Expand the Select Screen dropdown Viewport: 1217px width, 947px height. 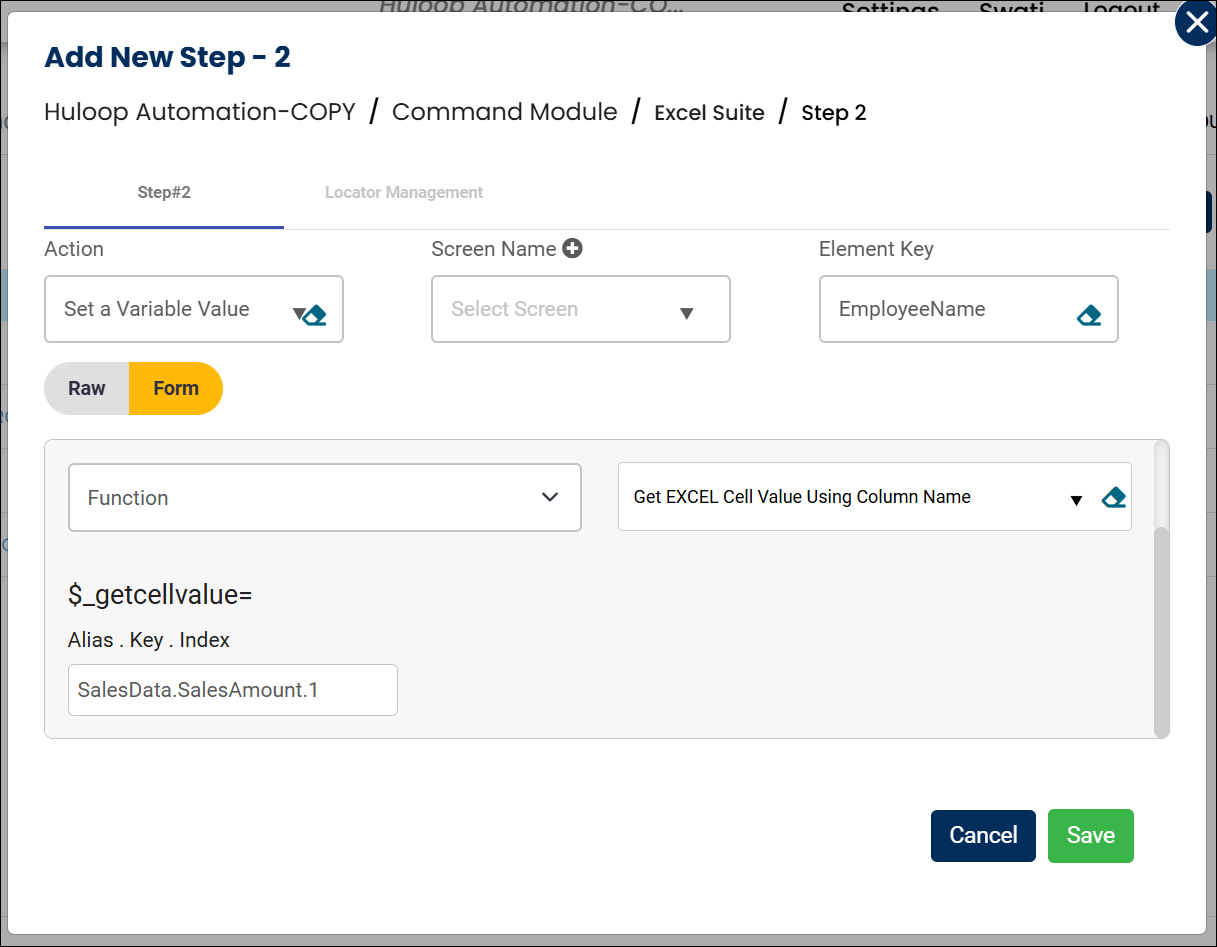point(686,313)
